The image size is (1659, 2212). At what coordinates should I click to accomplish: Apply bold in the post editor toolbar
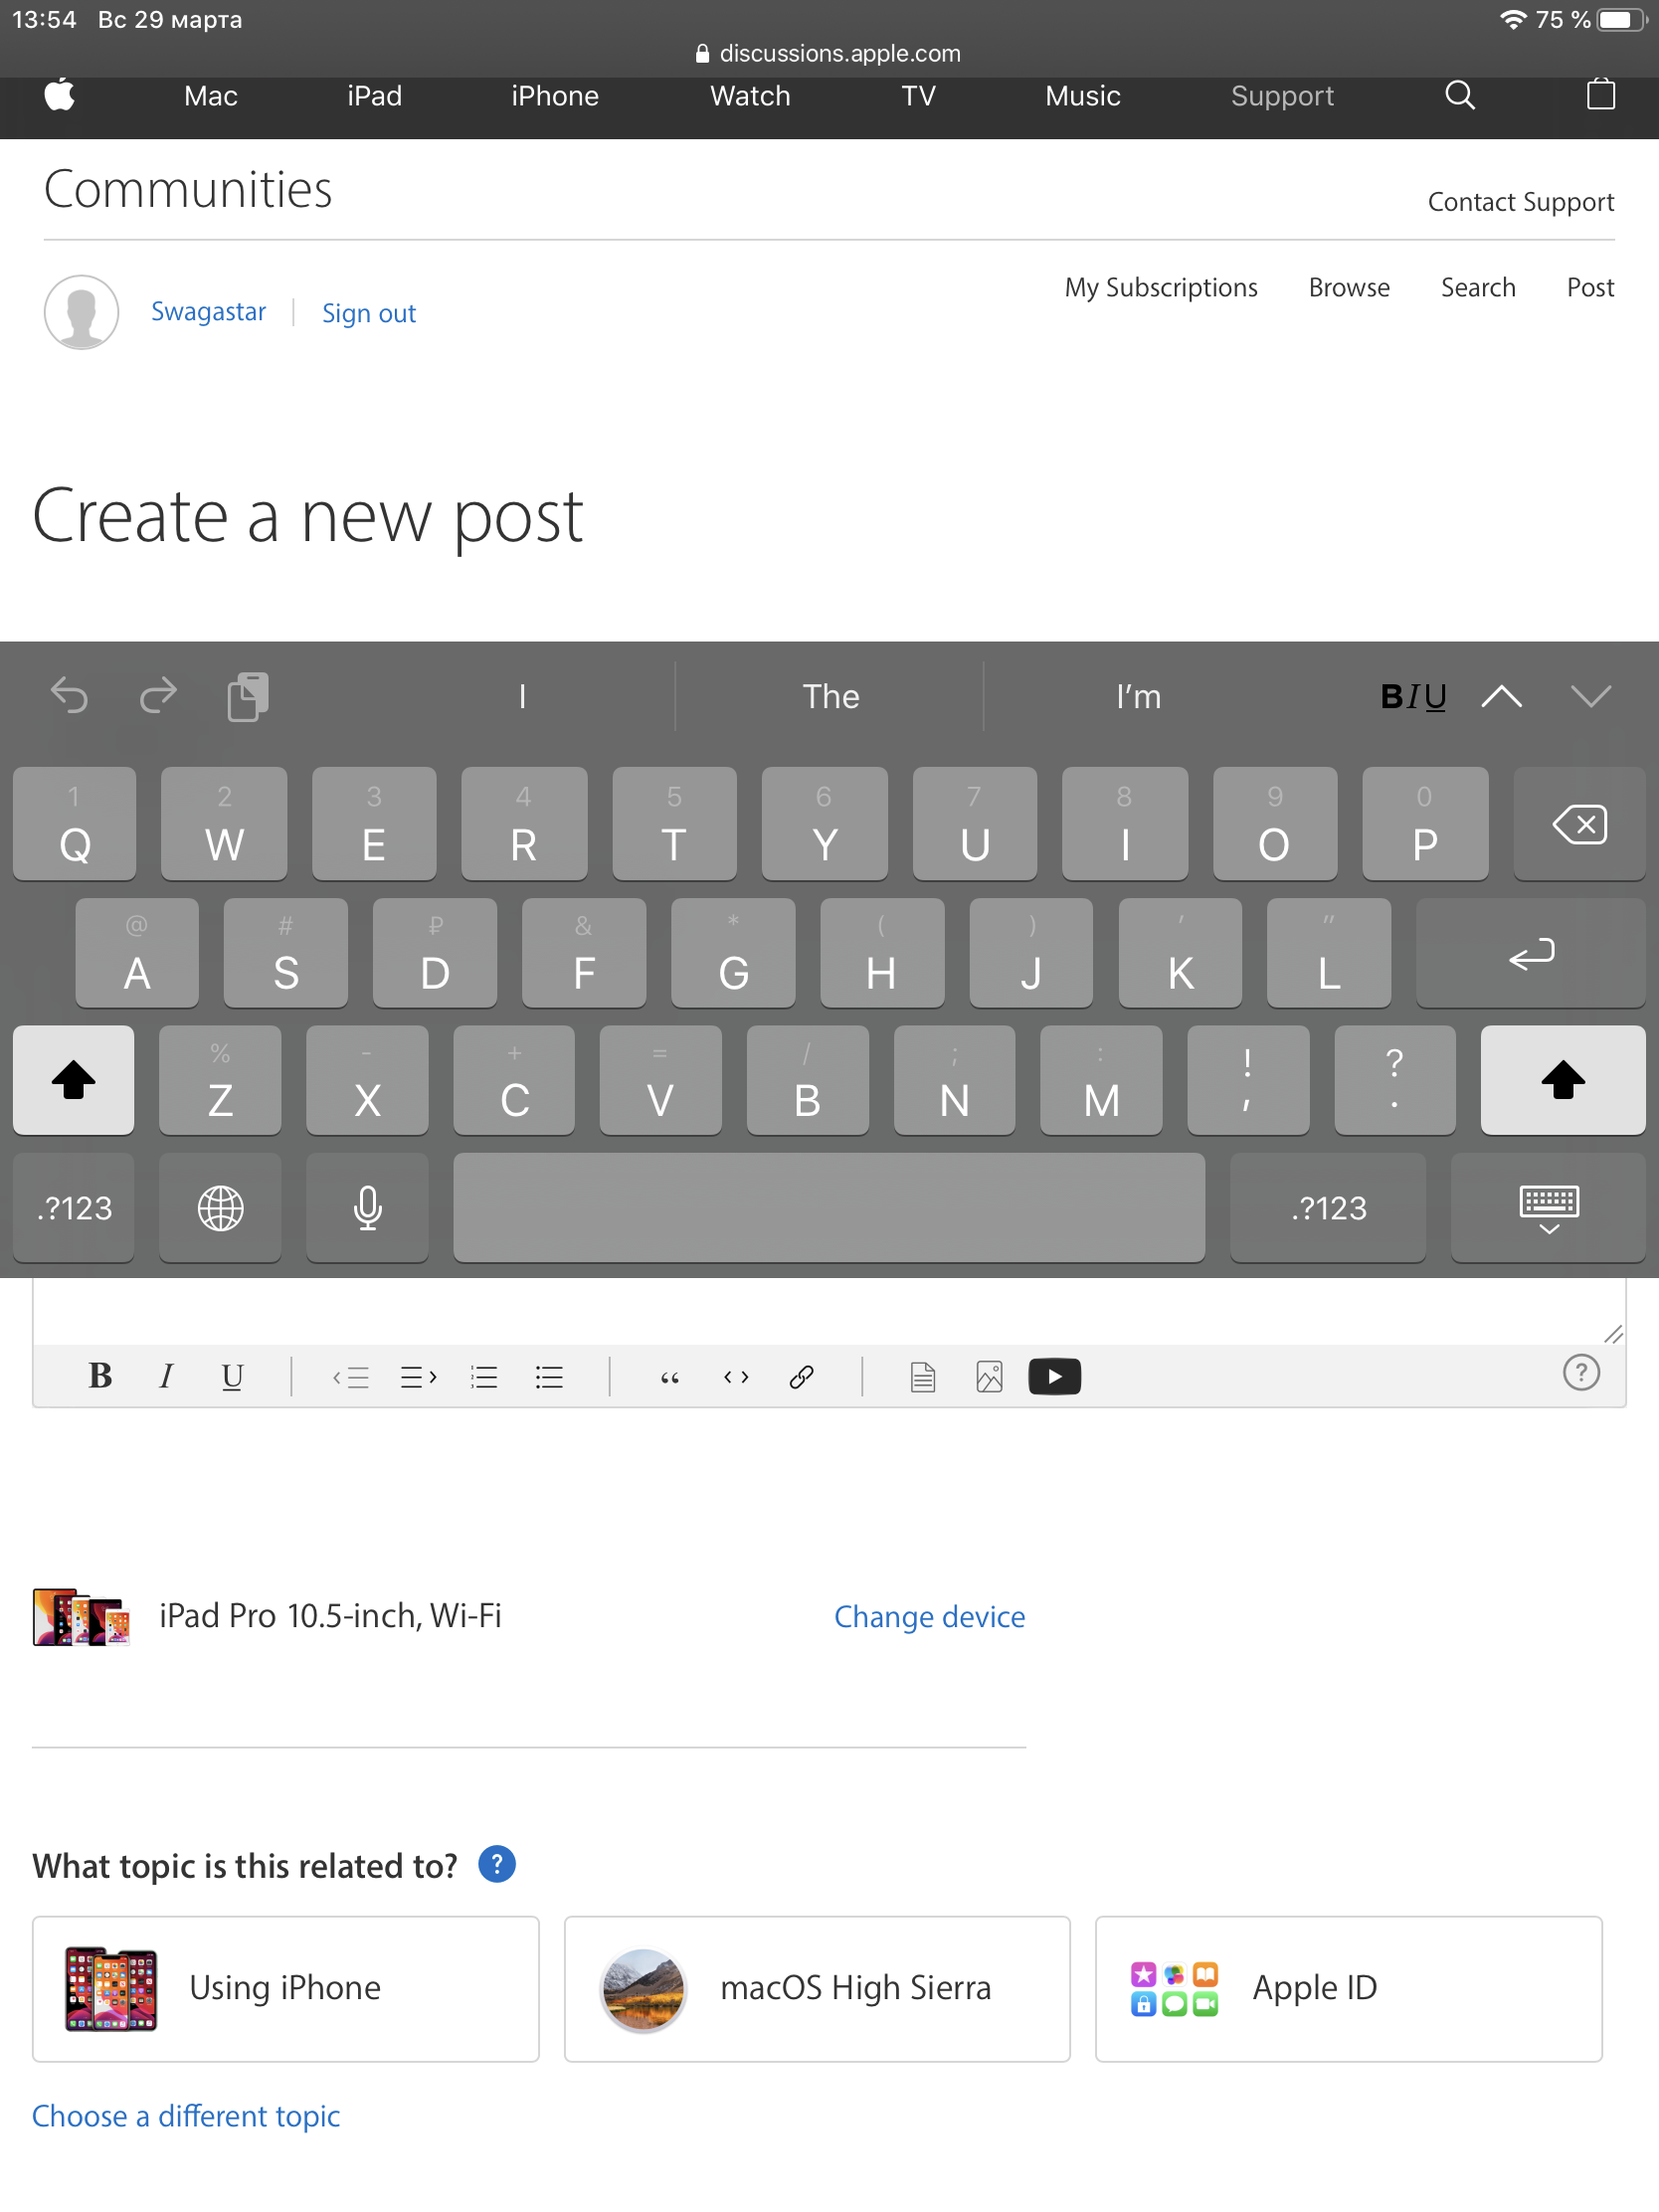(x=100, y=1376)
